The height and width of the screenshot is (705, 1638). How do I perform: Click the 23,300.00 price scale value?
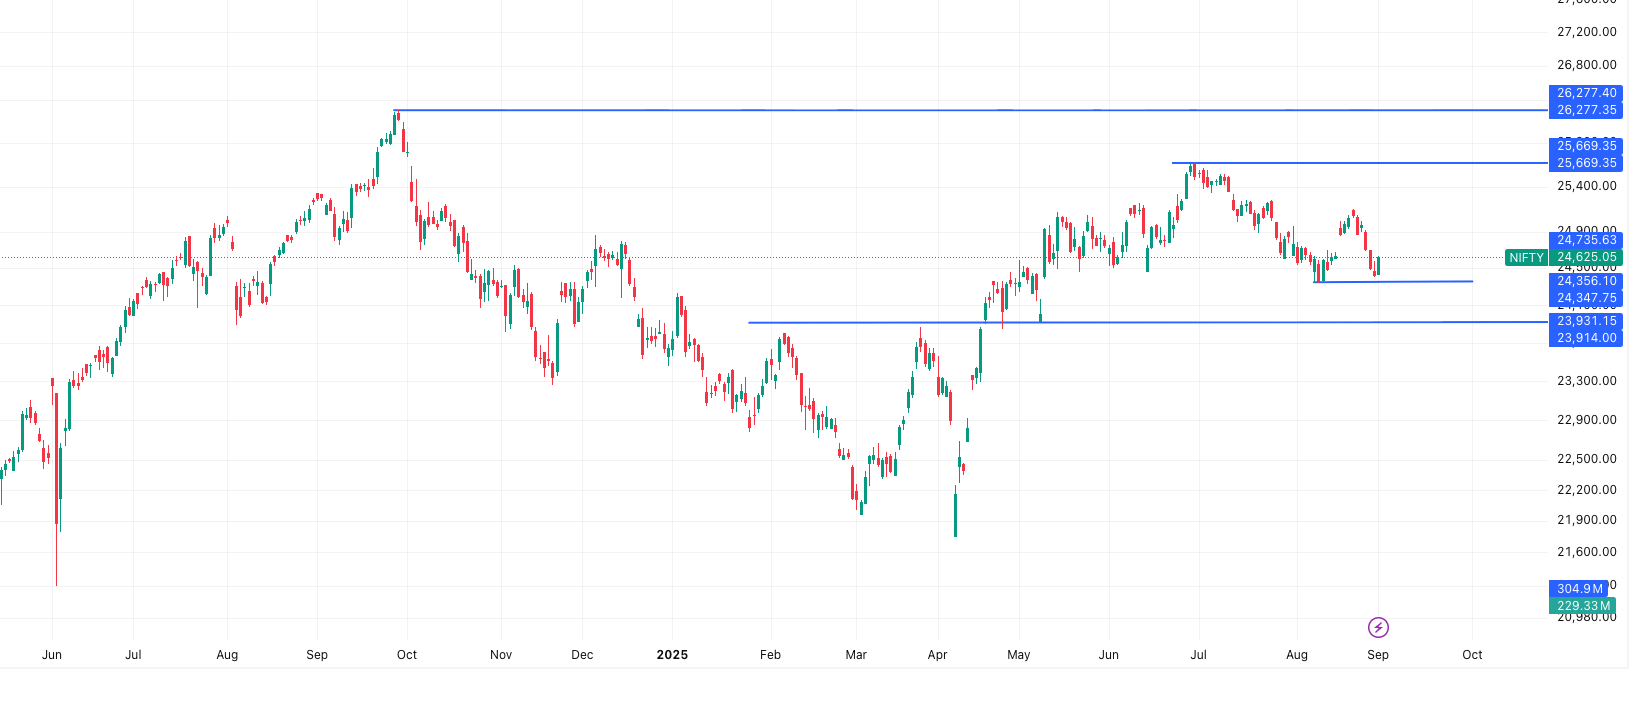pyautogui.click(x=1586, y=381)
